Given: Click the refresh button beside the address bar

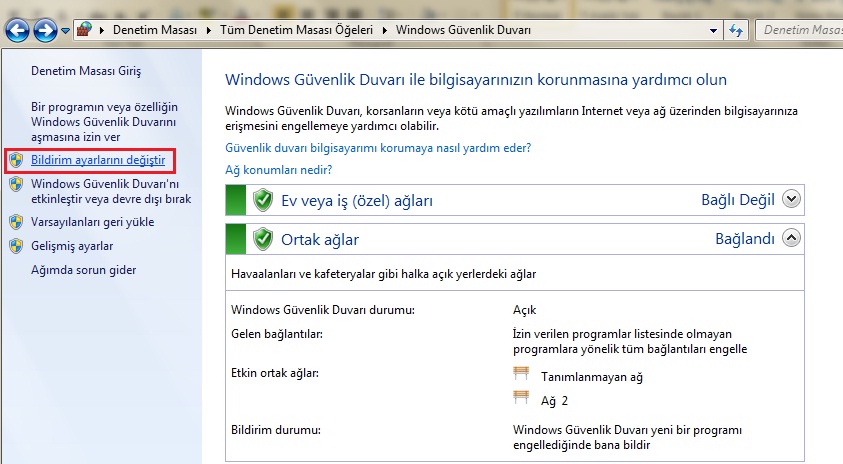Looking at the screenshot, I should (736, 30).
